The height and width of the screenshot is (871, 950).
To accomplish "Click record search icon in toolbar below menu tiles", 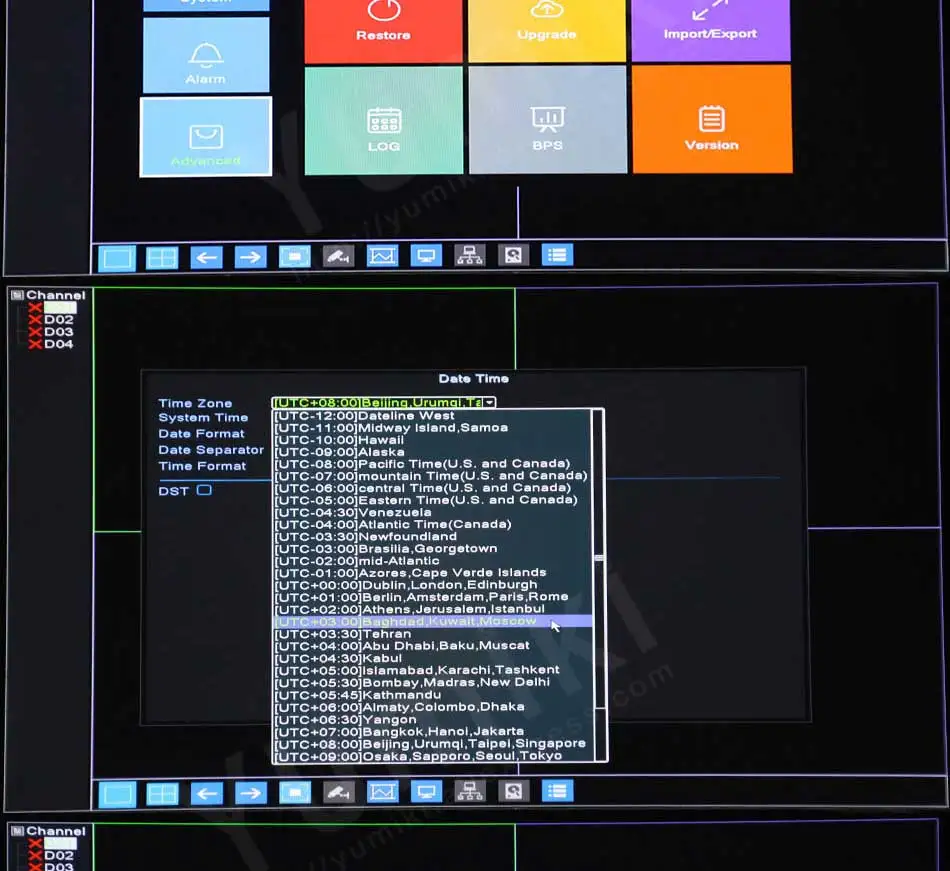I will coord(514,255).
